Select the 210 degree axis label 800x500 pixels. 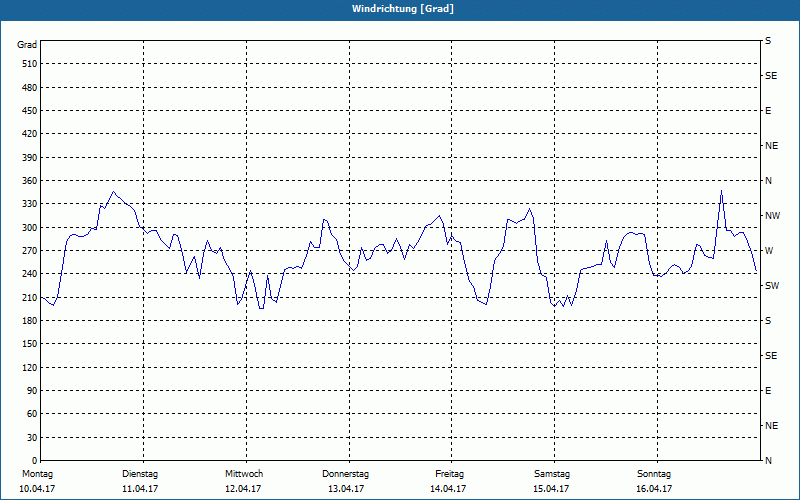[x=30, y=297]
